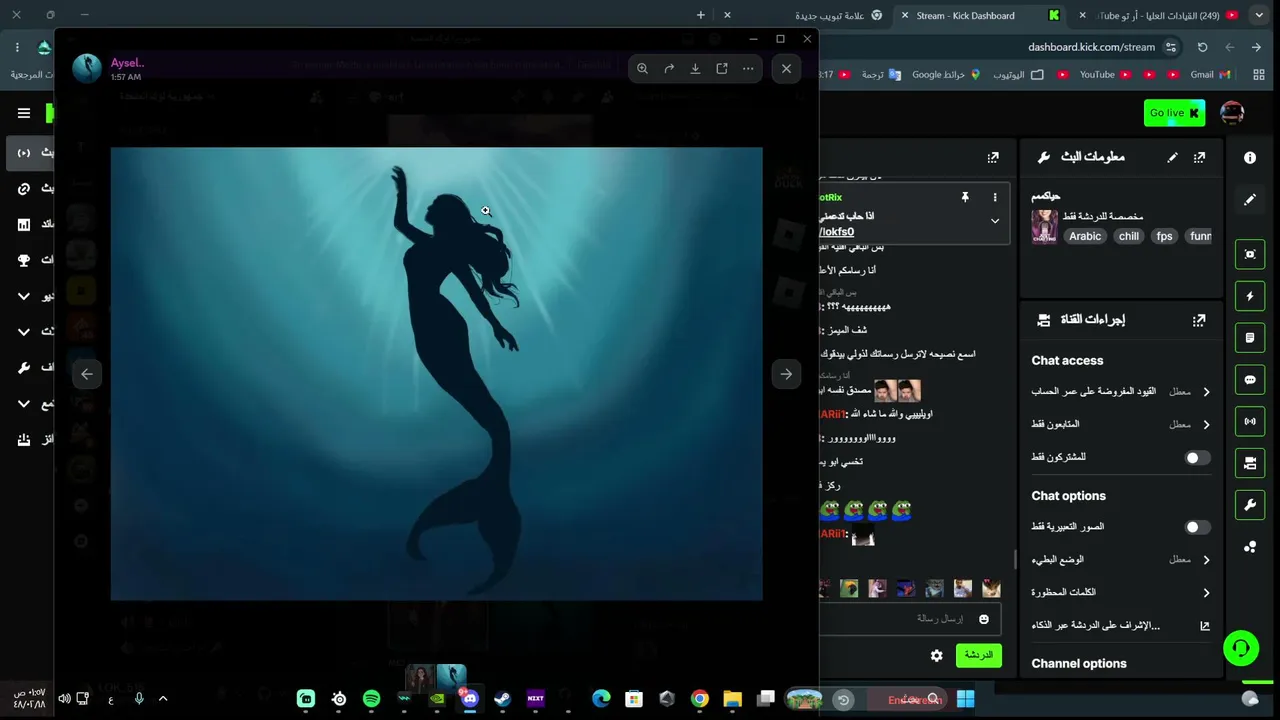The height and width of the screenshot is (720, 1280).
Task: Open pinned message three-dot menu
Action: (x=995, y=198)
